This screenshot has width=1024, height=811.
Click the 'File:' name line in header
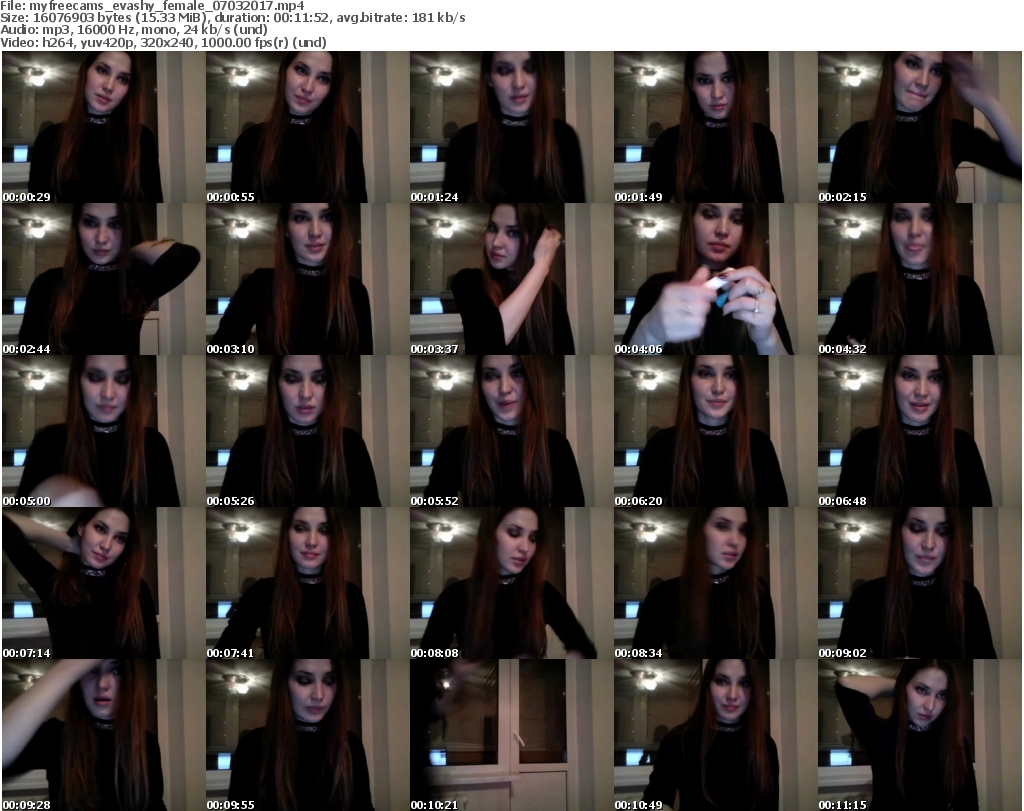point(152,6)
